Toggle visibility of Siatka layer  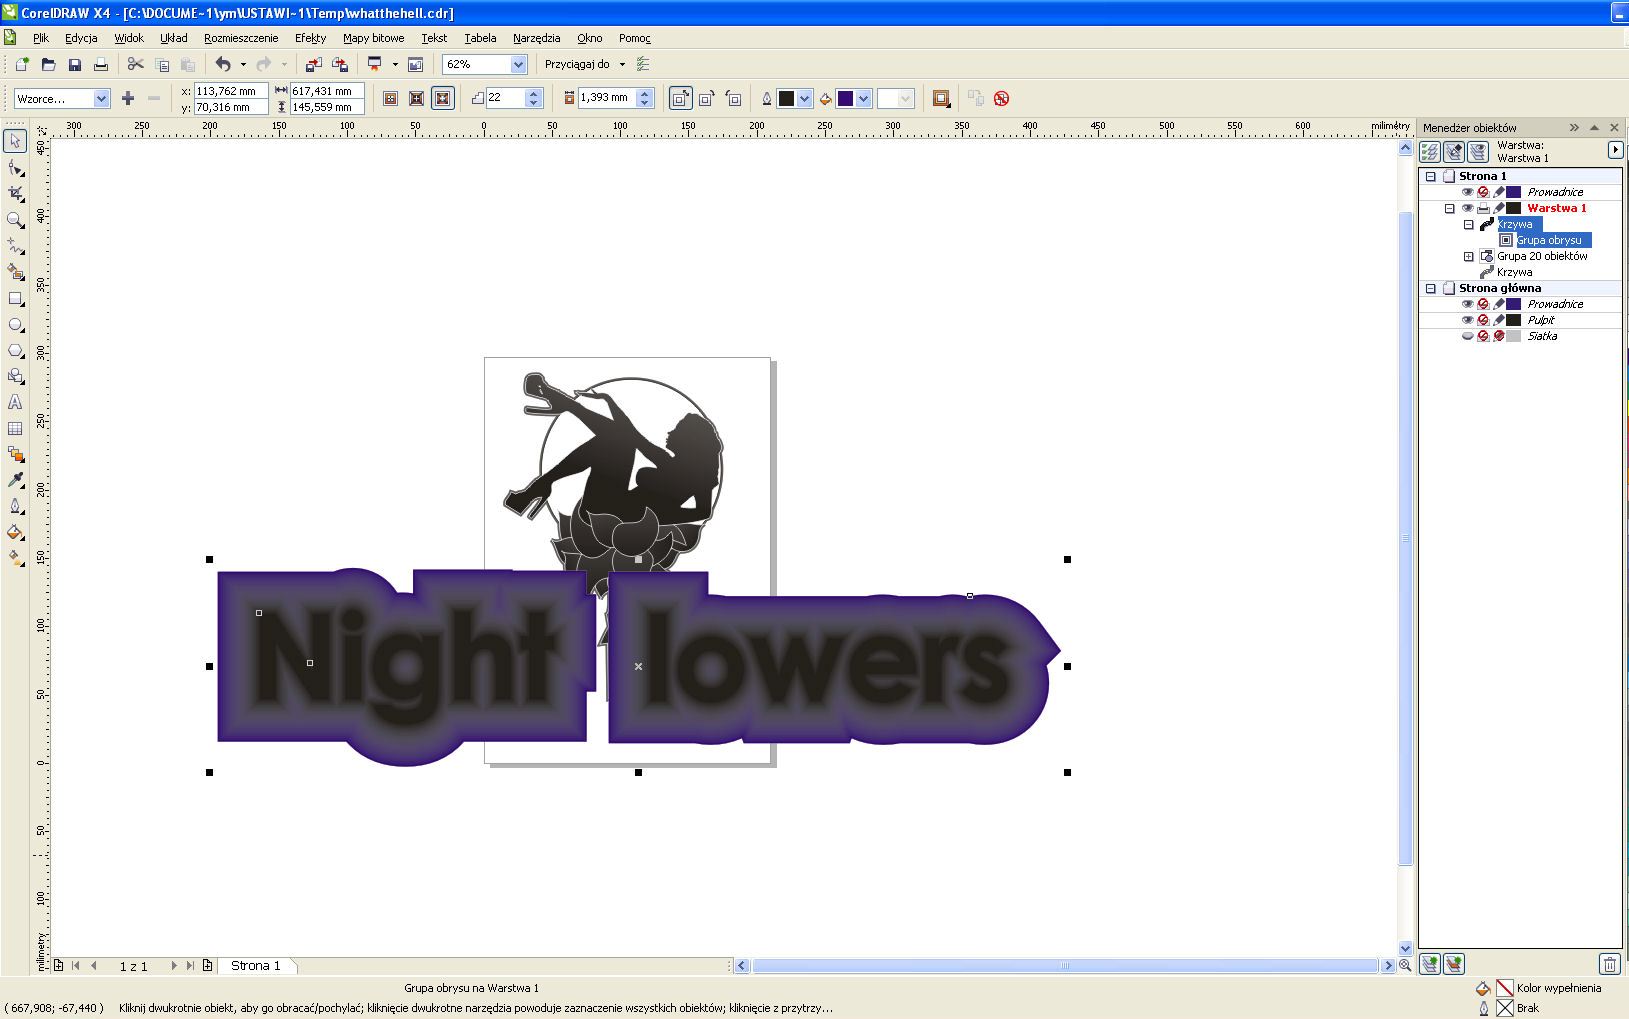tap(1467, 336)
